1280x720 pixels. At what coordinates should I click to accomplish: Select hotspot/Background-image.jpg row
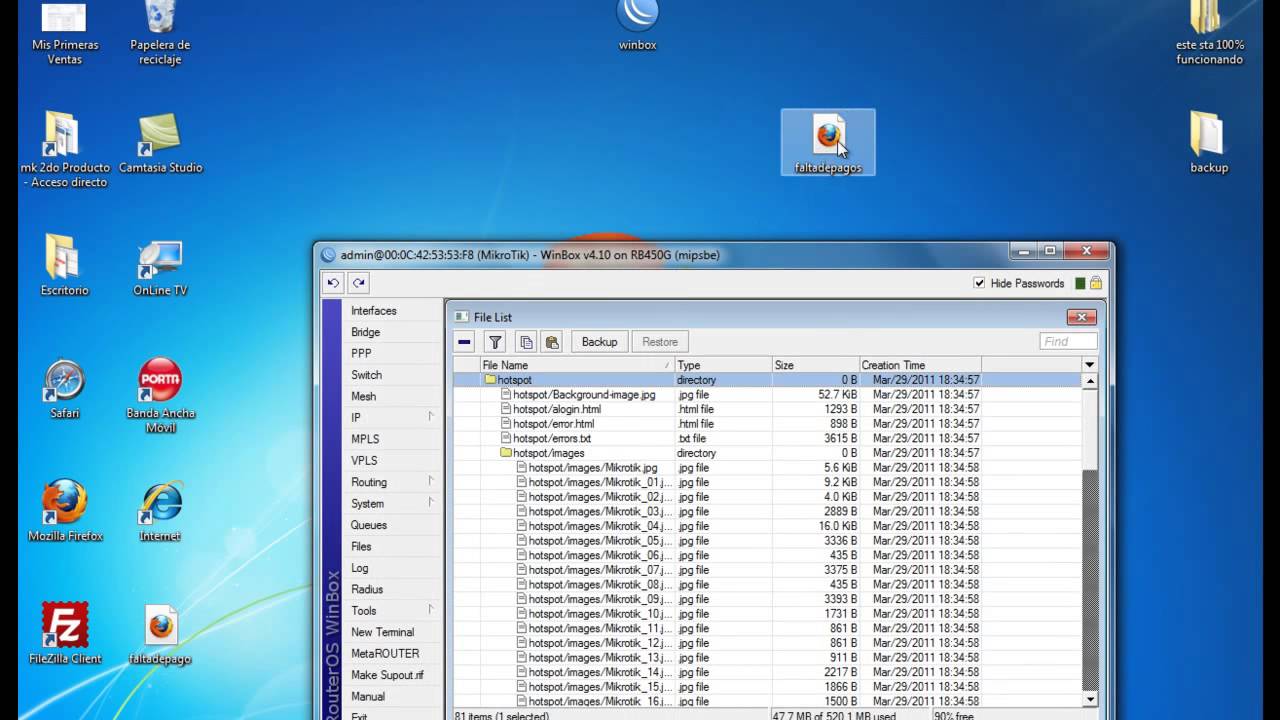767,394
